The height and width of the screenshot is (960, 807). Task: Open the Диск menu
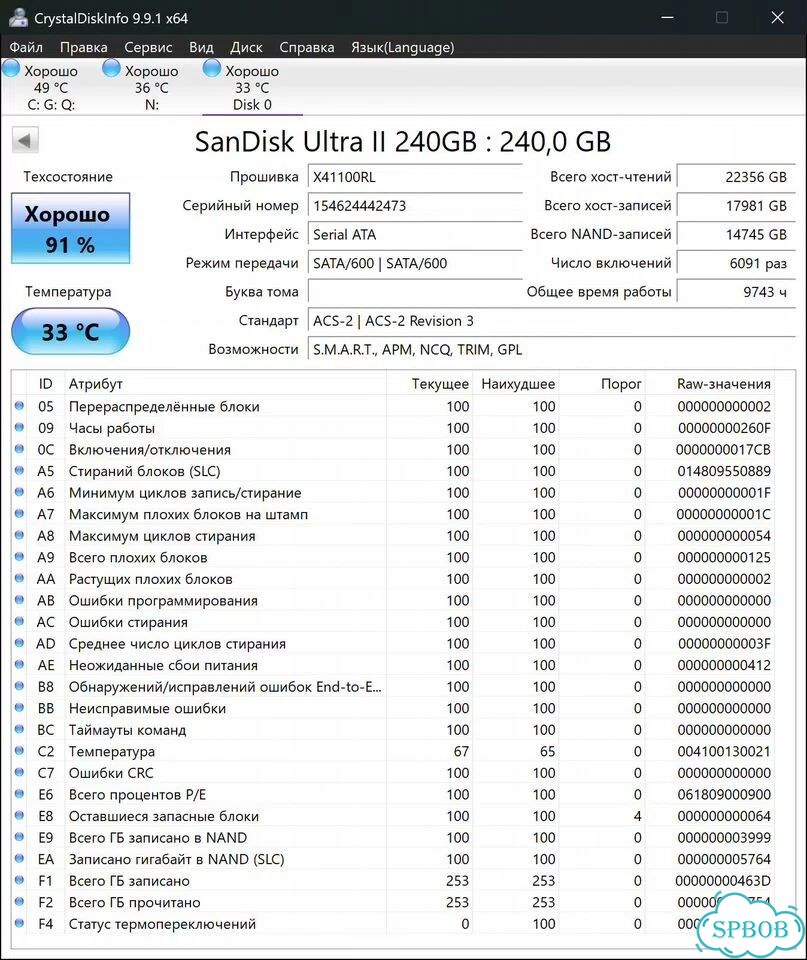[246, 47]
